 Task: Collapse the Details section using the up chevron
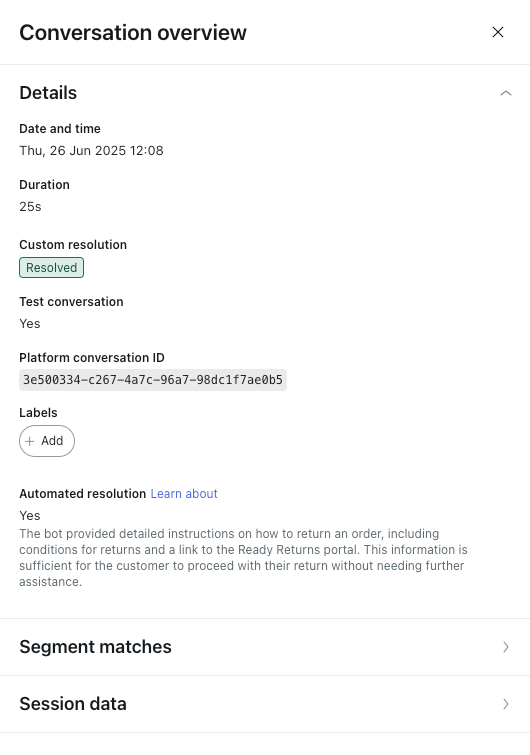[x=505, y=93]
